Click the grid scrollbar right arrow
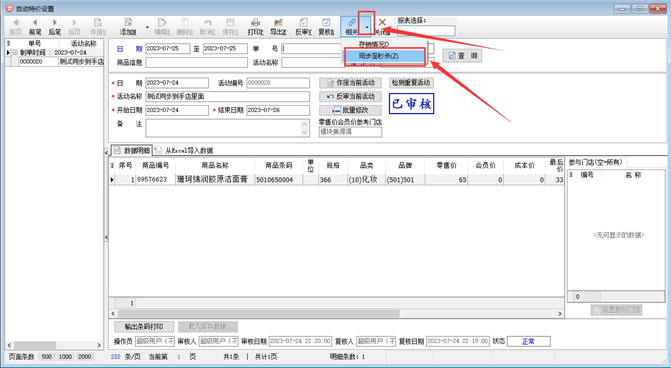 tap(560, 314)
